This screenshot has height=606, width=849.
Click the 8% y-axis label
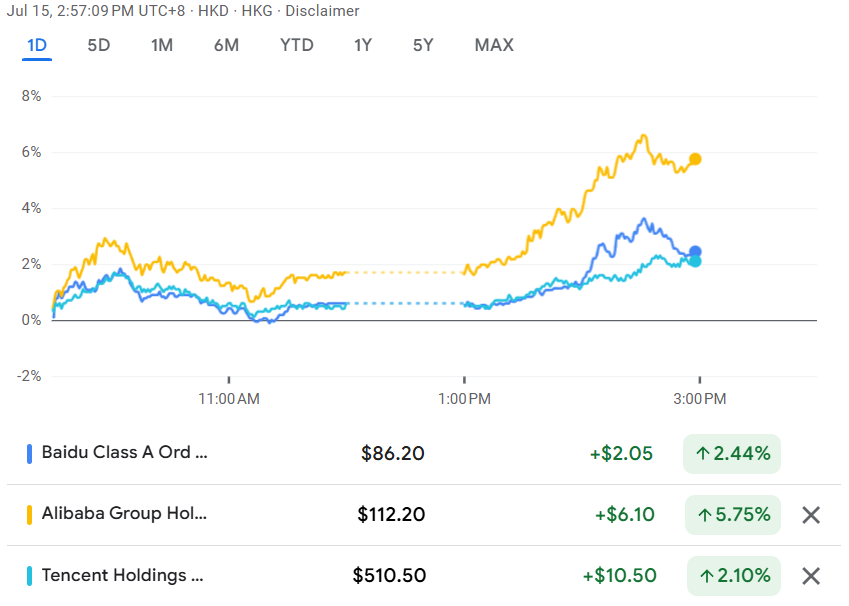pyautogui.click(x=31, y=96)
